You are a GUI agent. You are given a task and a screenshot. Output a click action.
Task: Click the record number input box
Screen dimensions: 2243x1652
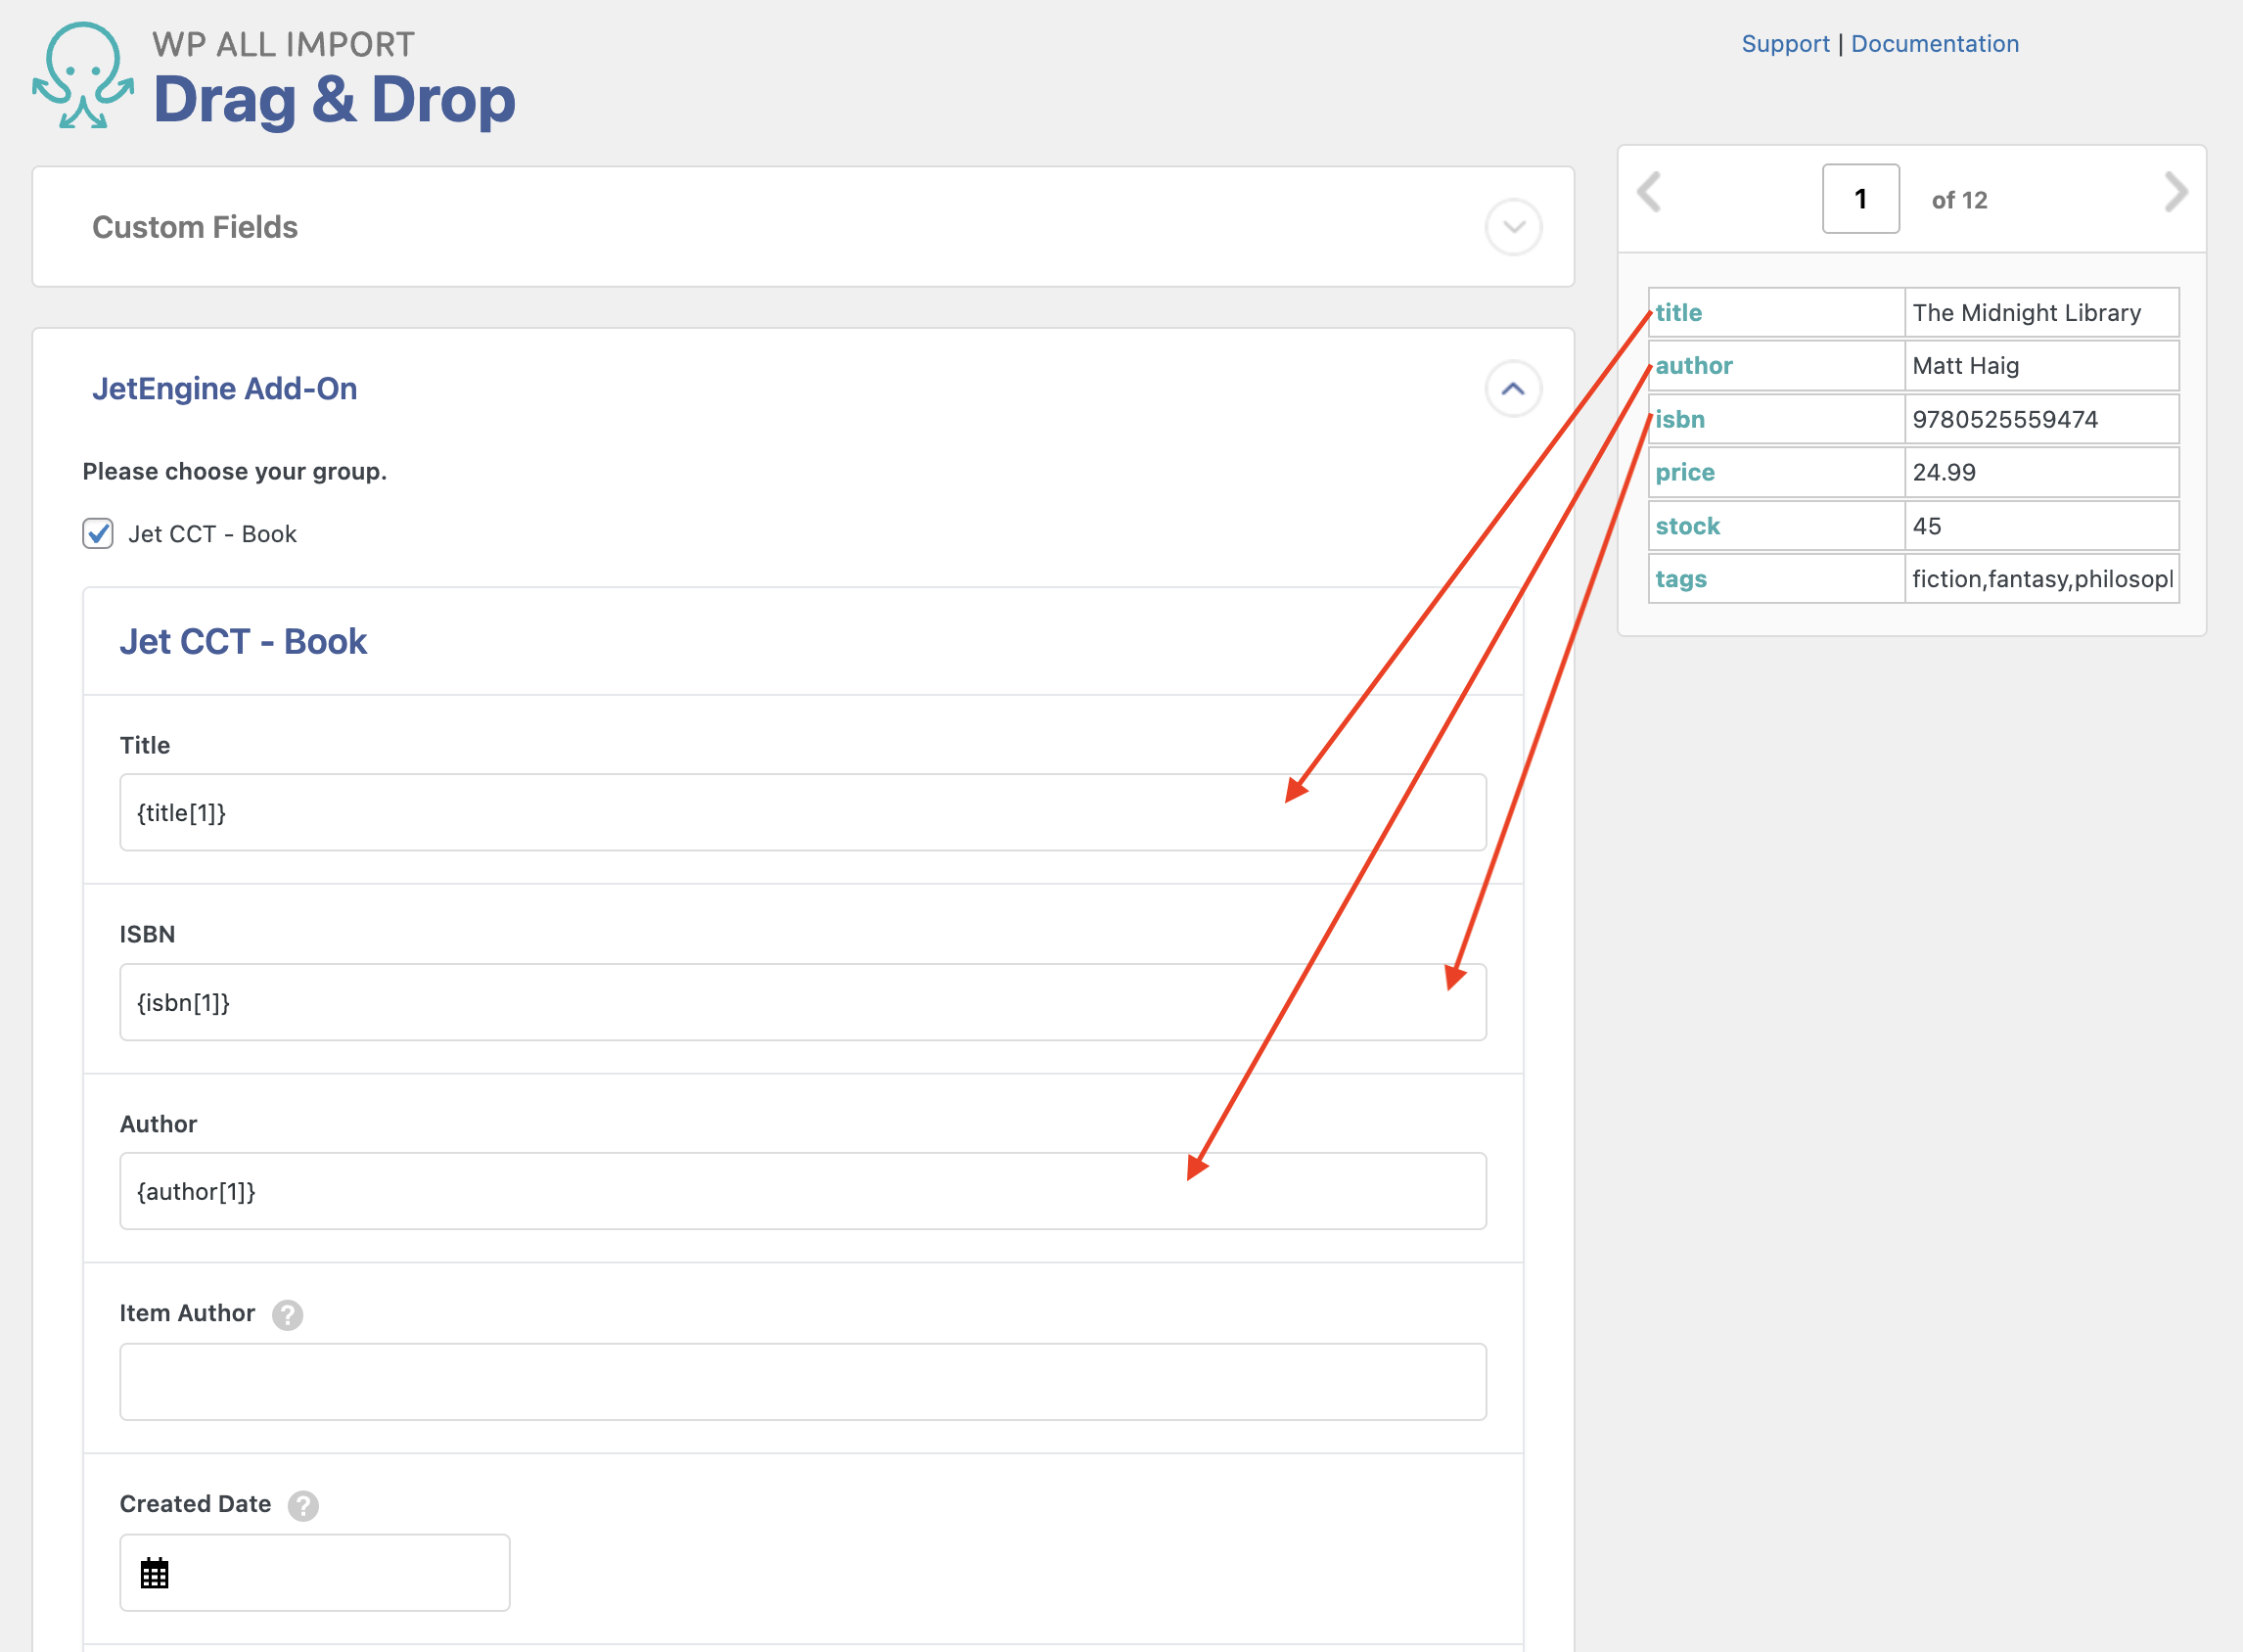(x=1860, y=199)
